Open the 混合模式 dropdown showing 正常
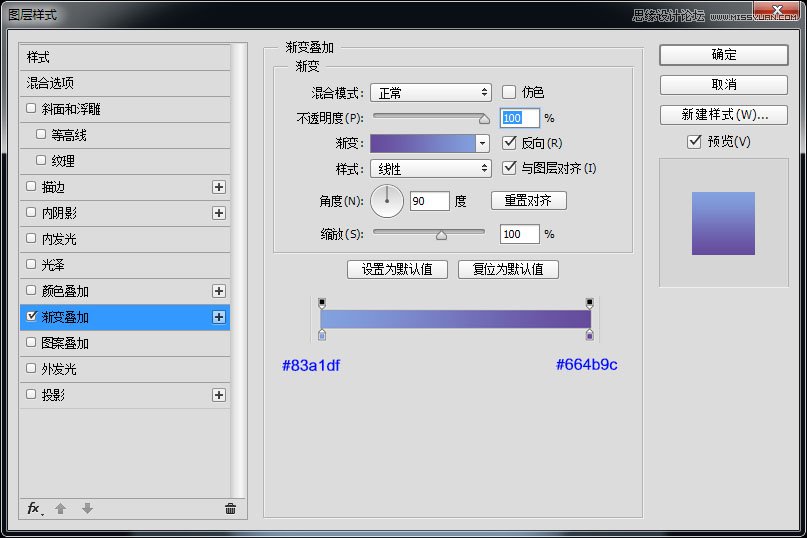This screenshot has height=538, width=807. point(431,93)
